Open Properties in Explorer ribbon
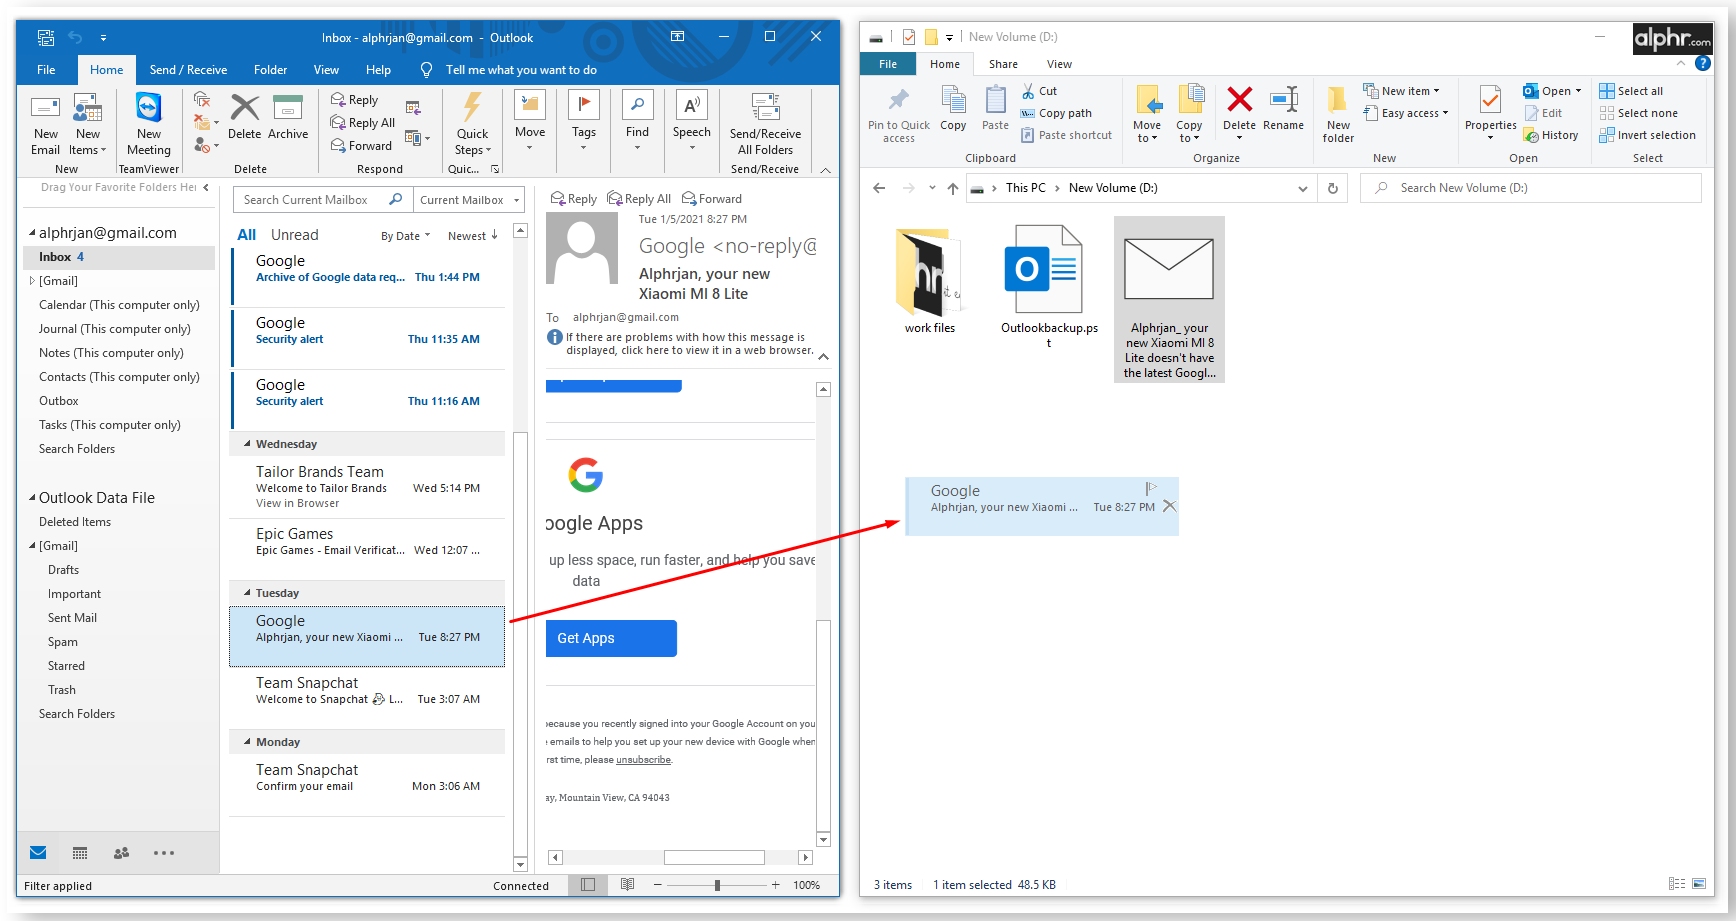Image resolution: width=1736 pixels, height=921 pixels. (1490, 113)
